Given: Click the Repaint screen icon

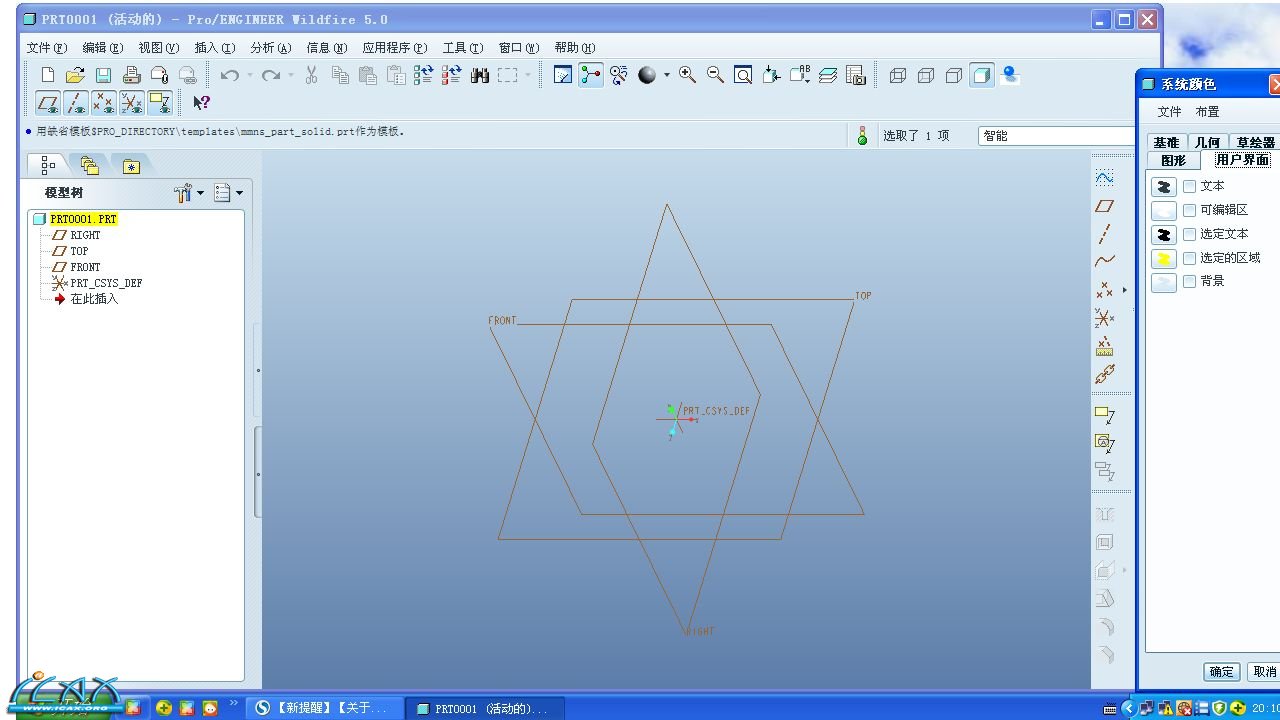Looking at the screenshot, I should tap(563, 75).
